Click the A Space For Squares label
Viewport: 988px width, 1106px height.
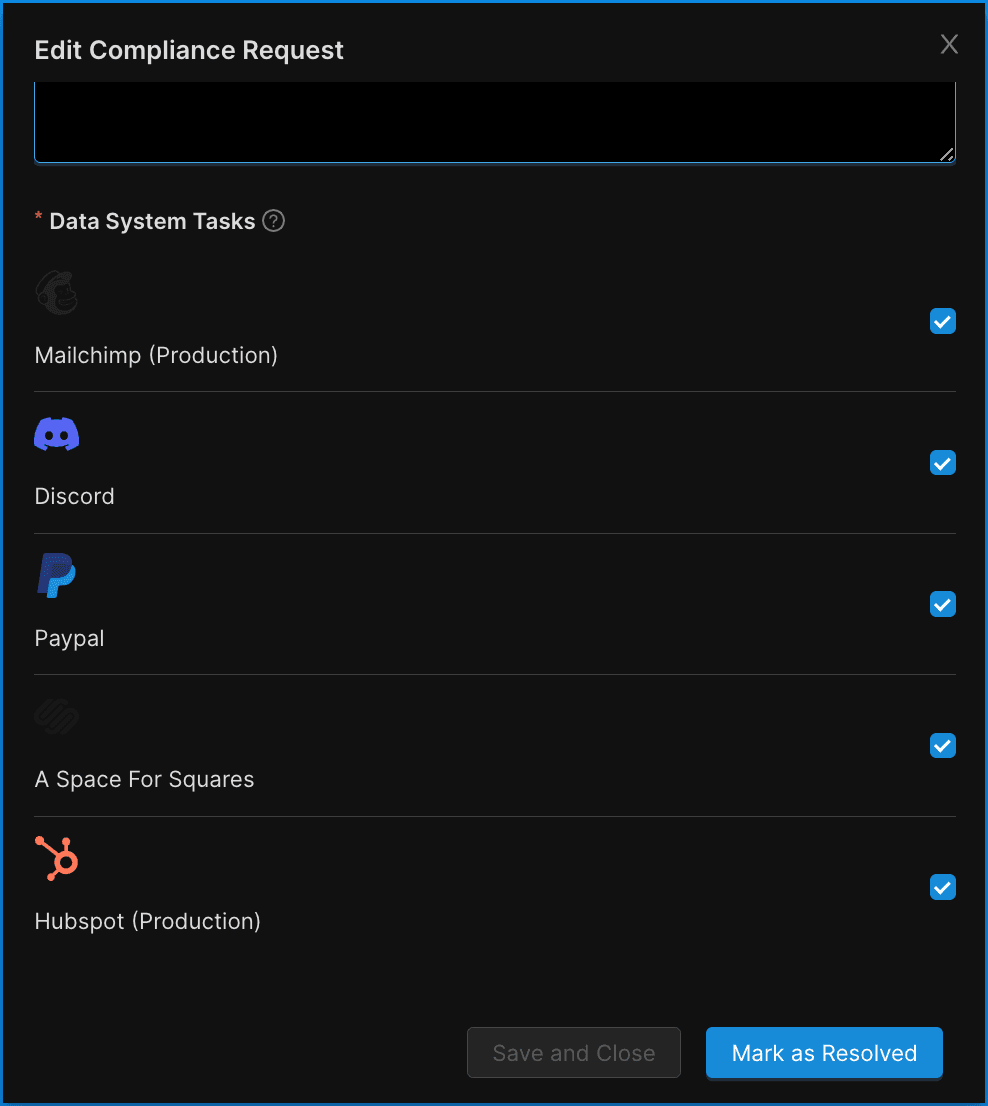click(145, 779)
